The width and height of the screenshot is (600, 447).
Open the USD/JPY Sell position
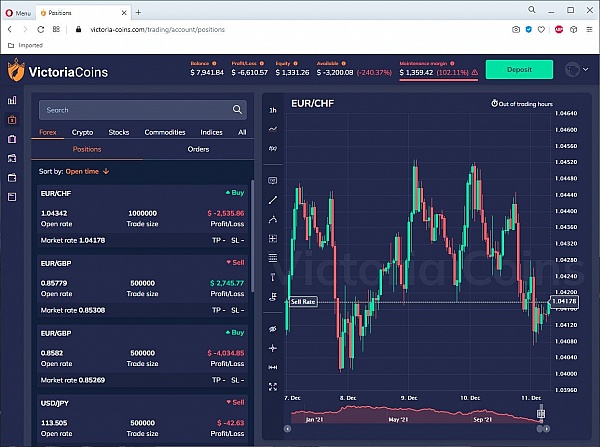coord(142,420)
